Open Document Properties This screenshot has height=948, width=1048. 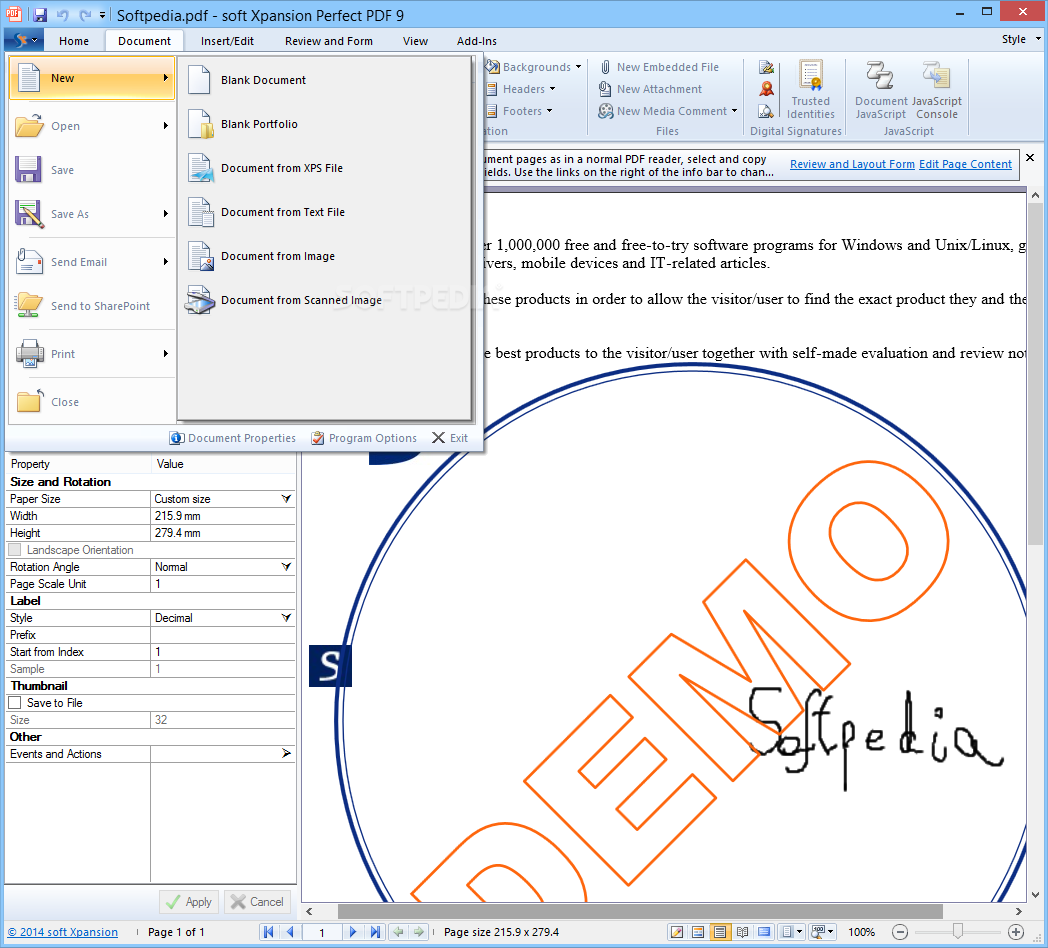[233, 438]
